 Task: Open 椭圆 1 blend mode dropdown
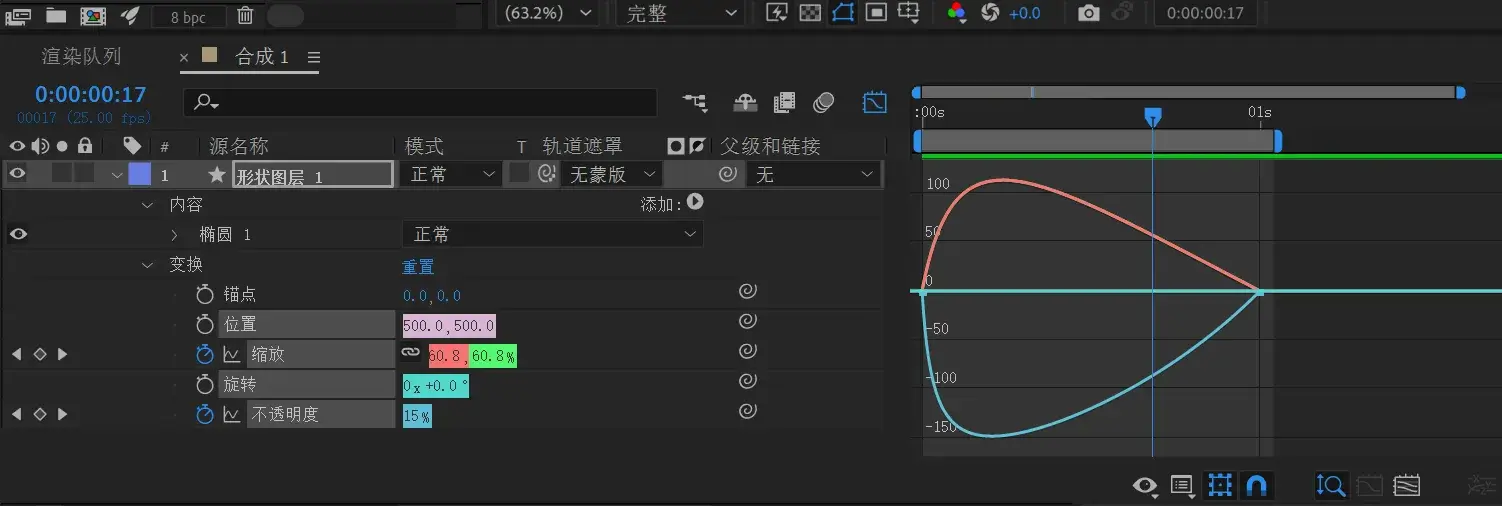coord(552,234)
